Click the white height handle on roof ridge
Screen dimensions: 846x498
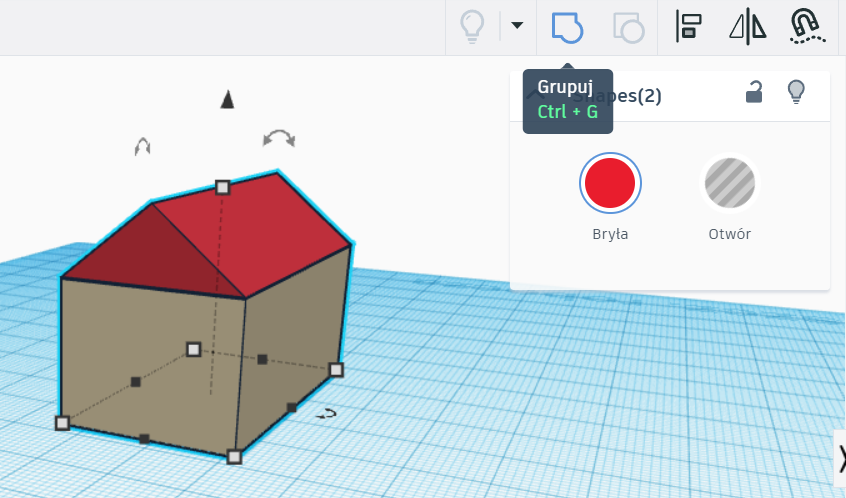(x=222, y=187)
